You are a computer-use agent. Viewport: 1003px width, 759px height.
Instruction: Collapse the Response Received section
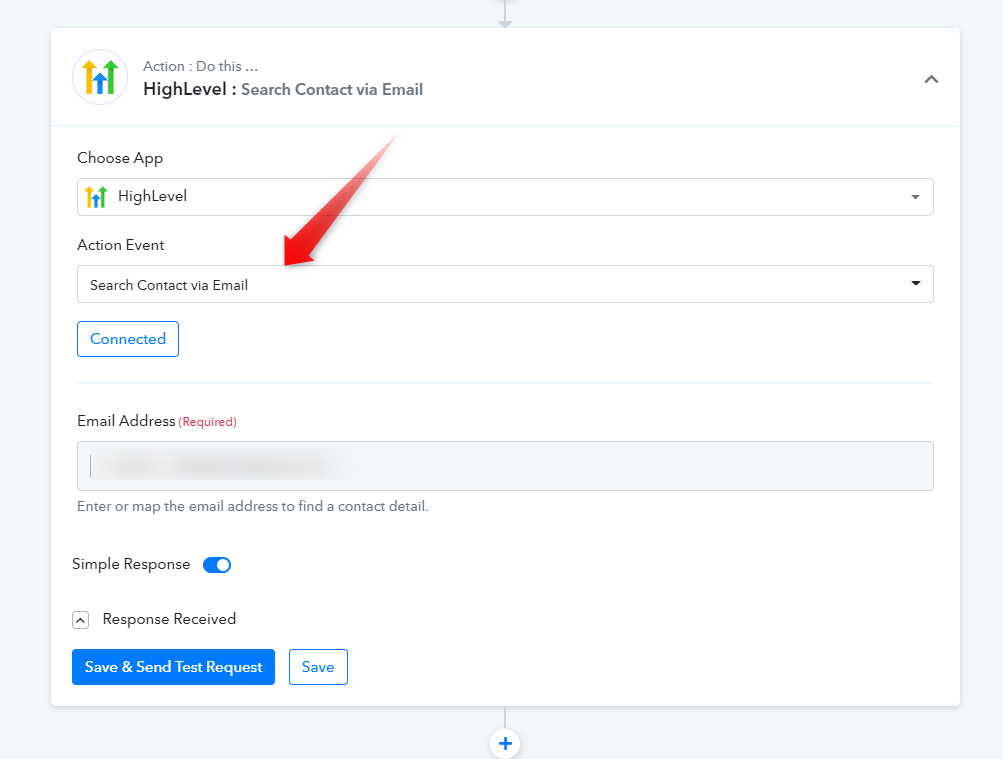coord(81,620)
